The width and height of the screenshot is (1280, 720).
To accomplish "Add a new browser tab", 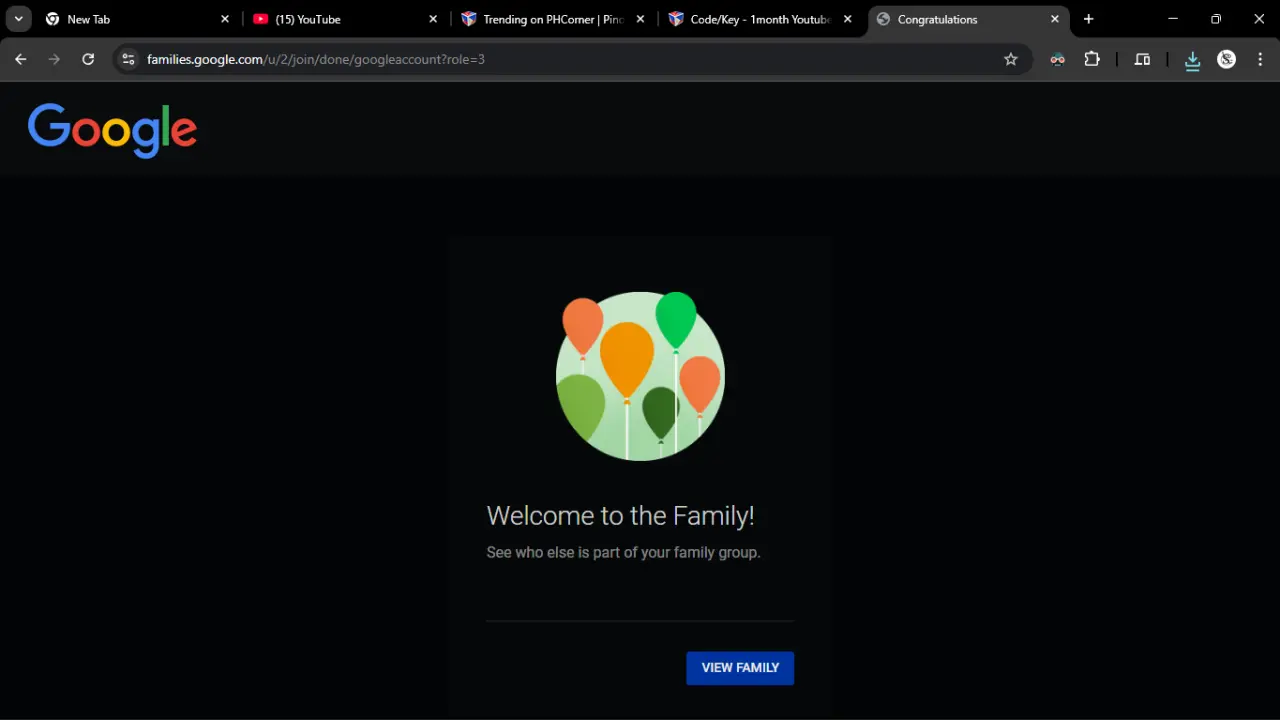I will pyautogui.click(x=1089, y=19).
